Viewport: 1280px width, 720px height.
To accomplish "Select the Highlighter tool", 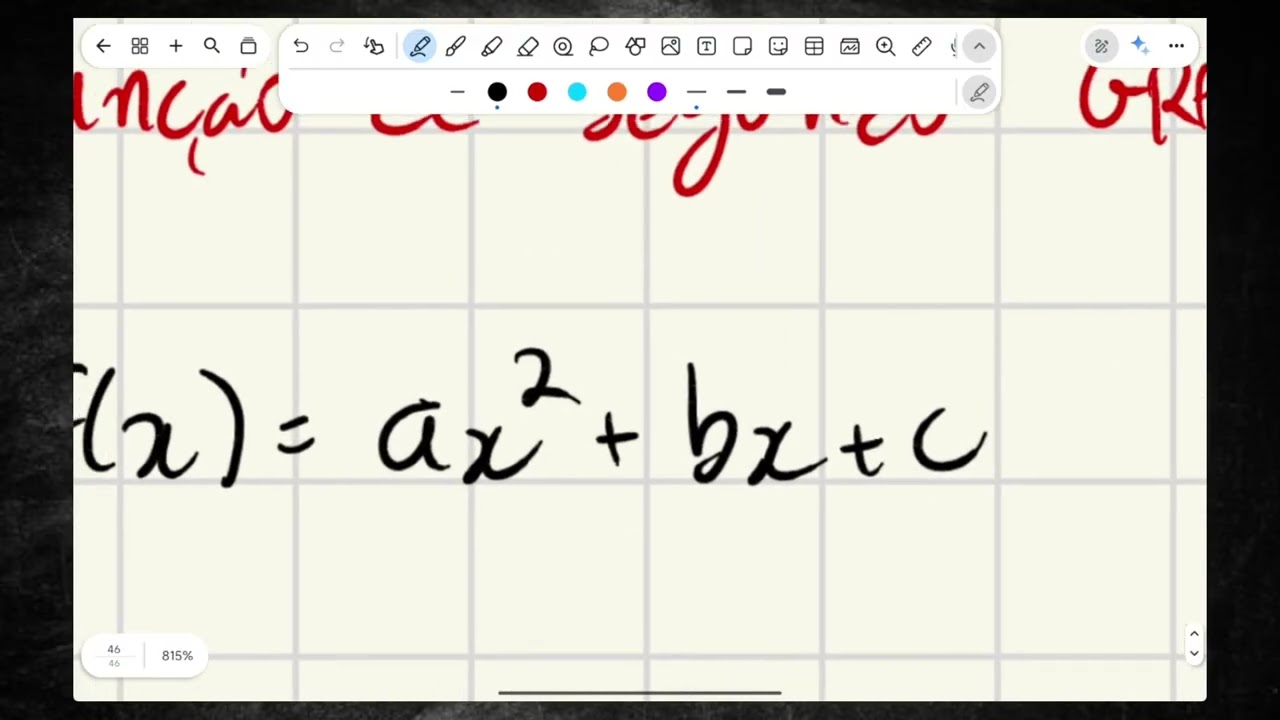I will (x=491, y=46).
